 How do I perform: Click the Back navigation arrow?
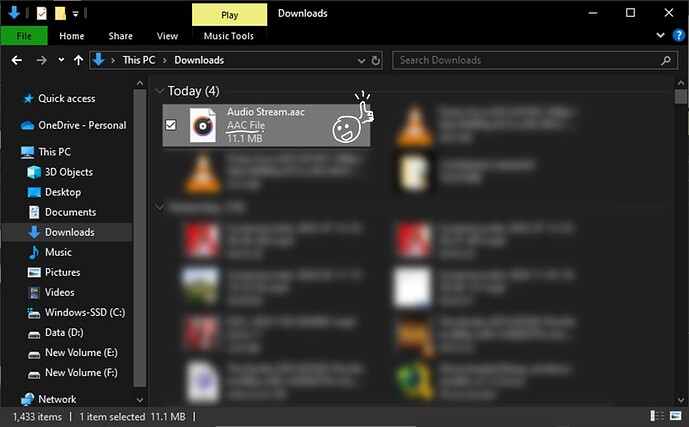(x=16, y=60)
